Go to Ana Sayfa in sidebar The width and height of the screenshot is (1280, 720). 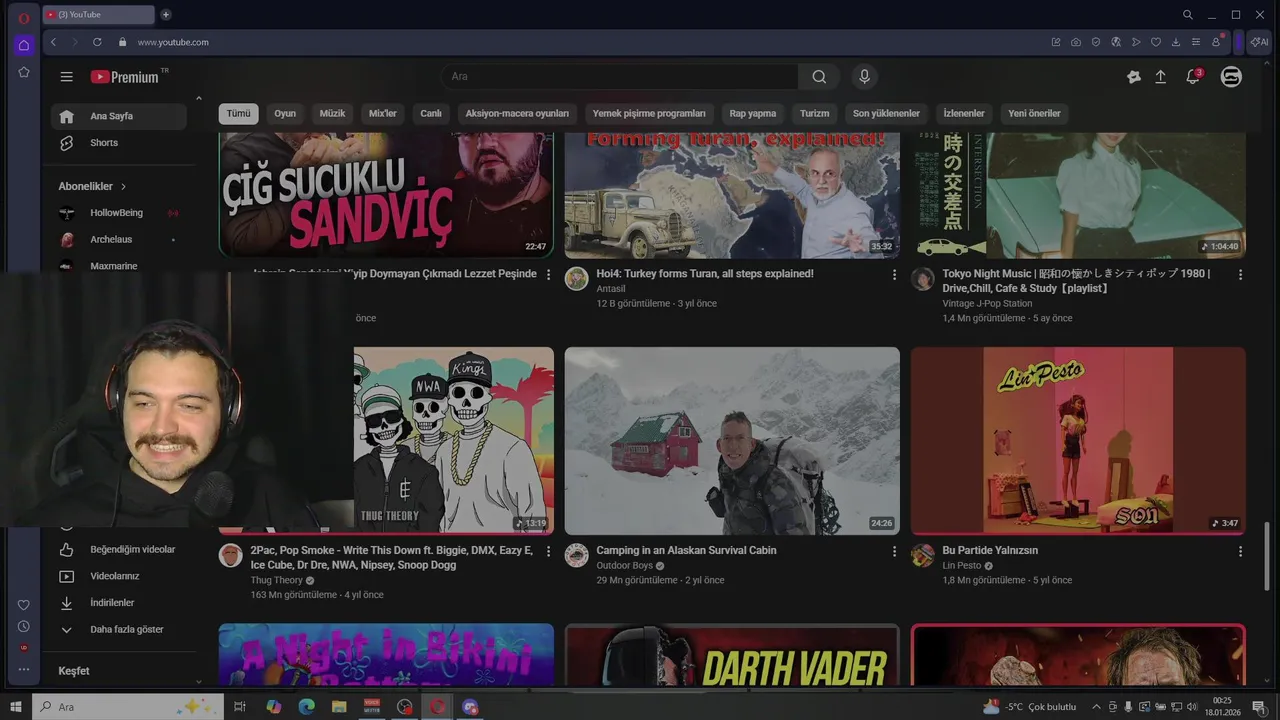[x=119, y=116]
